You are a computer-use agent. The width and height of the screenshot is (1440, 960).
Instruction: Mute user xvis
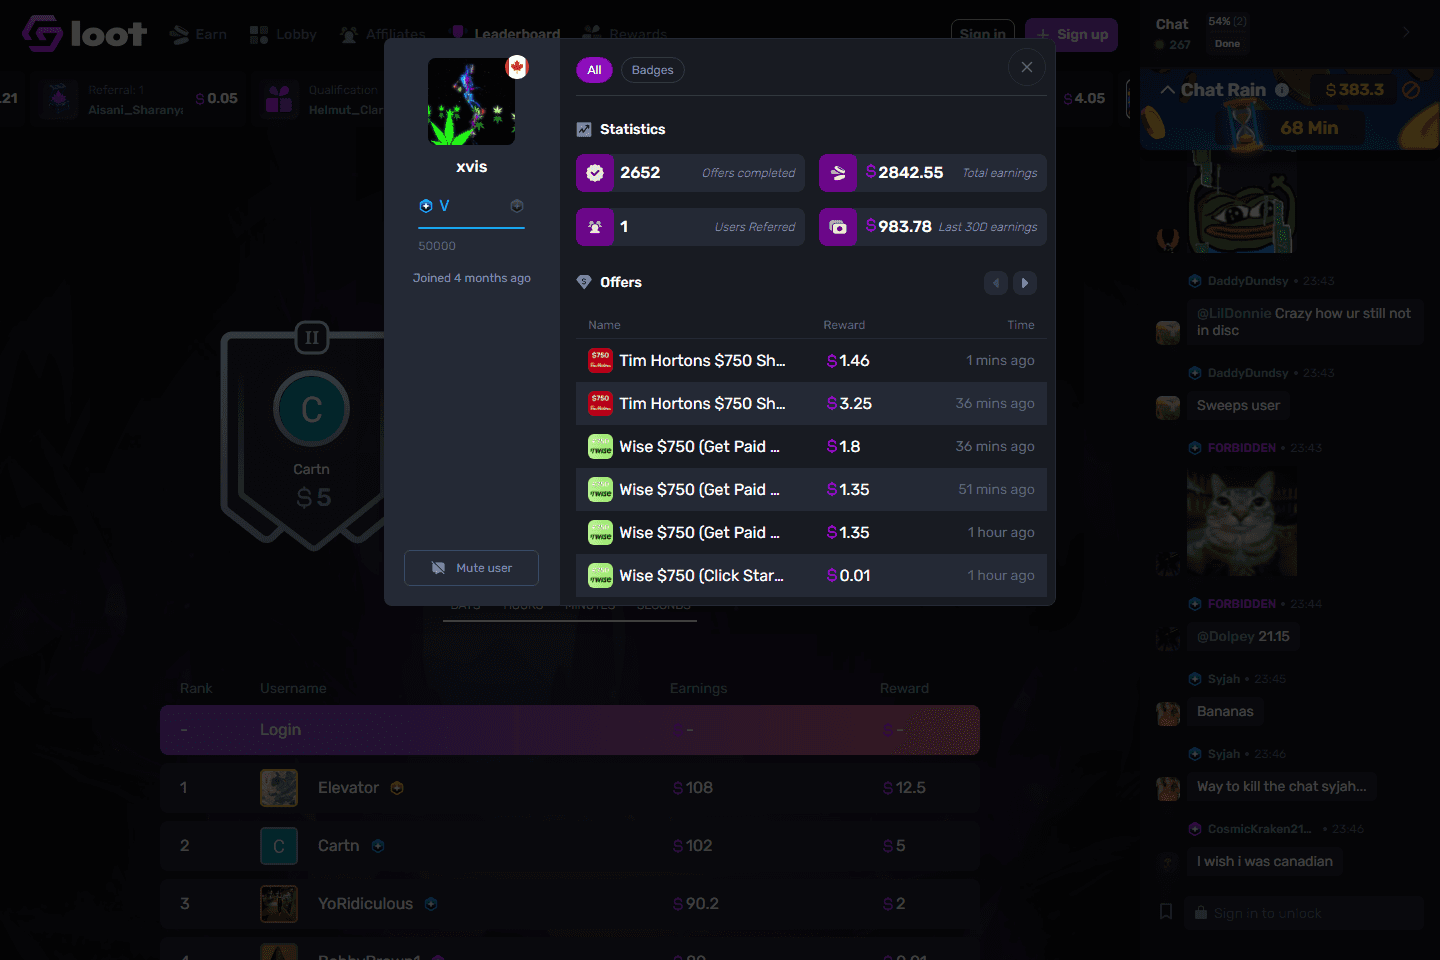coord(471,568)
